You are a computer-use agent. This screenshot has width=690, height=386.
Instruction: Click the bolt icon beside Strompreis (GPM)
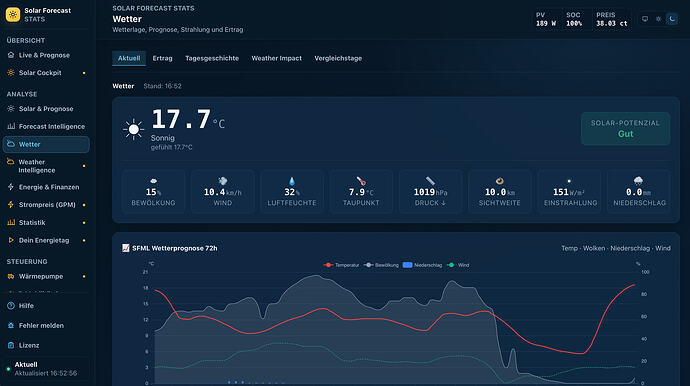tap(11, 205)
